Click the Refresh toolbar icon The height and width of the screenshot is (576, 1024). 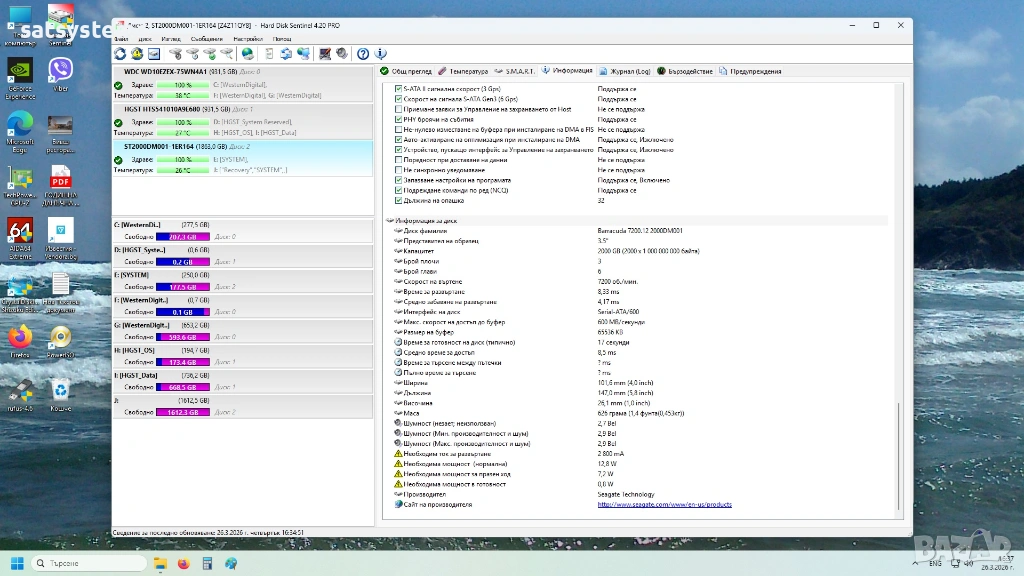[x=121, y=54]
